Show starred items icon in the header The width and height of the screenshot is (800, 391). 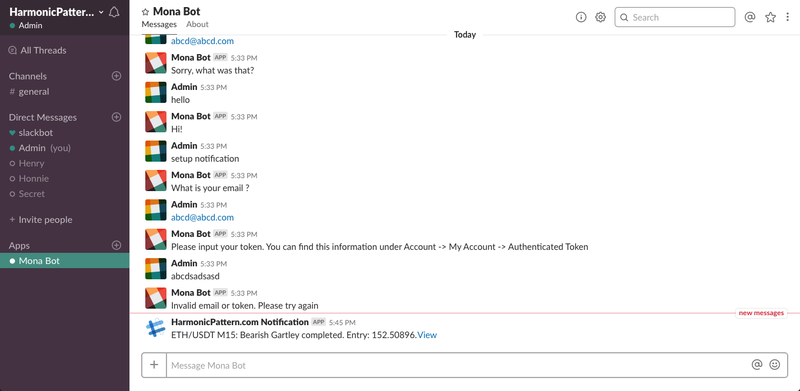770,17
